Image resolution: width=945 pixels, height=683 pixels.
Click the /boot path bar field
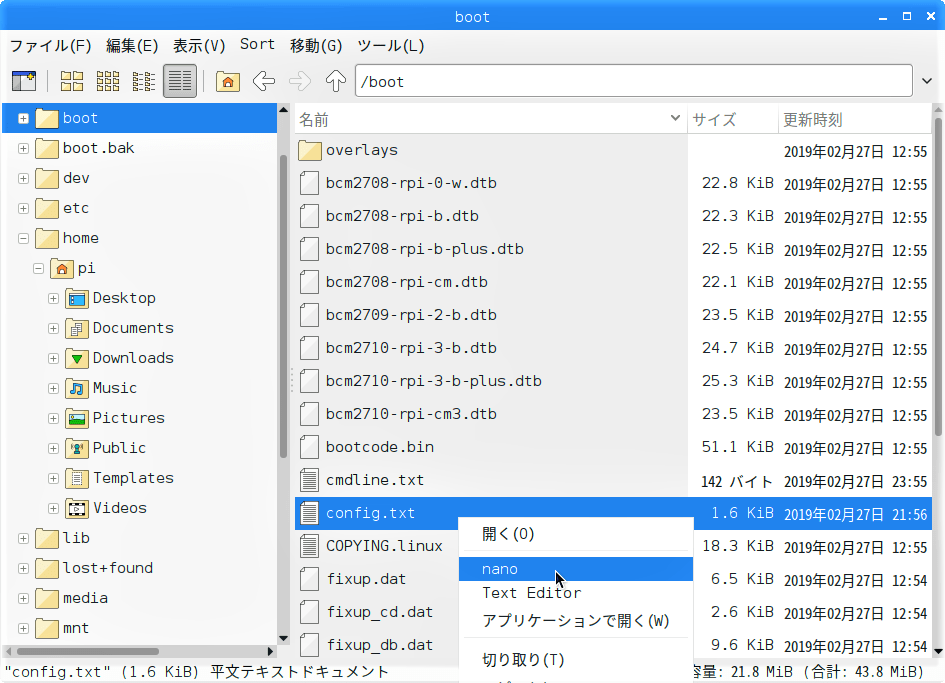633,81
